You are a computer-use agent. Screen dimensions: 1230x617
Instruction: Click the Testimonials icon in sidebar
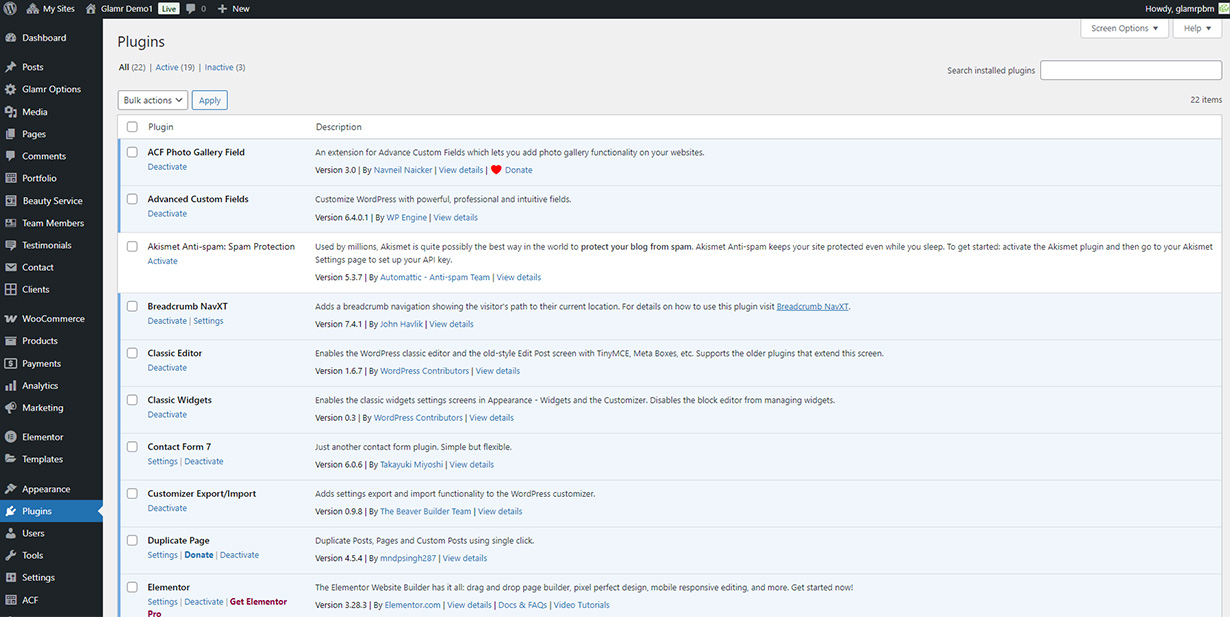tap(10, 245)
